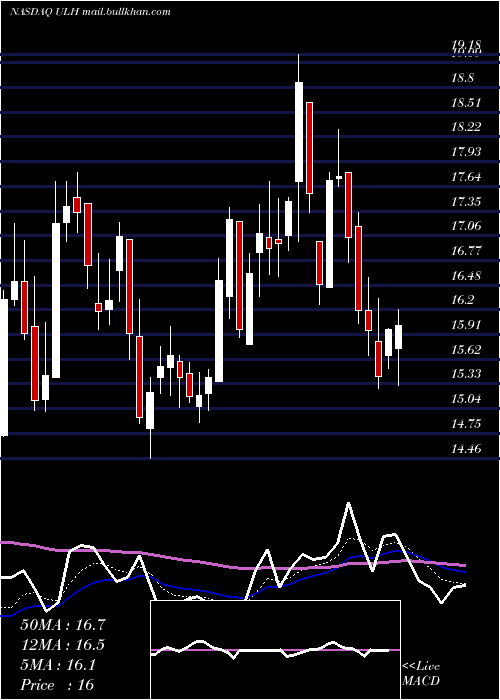Click the MACD inset chart panel

tap(275, 650)
